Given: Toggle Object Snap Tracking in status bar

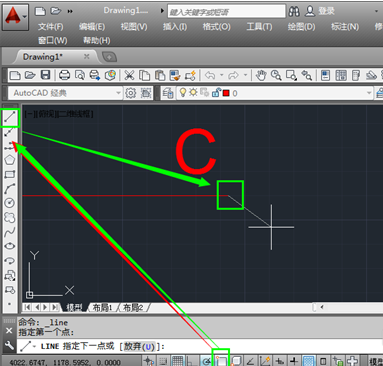Looking at the screenshot, I should (251, 361).
